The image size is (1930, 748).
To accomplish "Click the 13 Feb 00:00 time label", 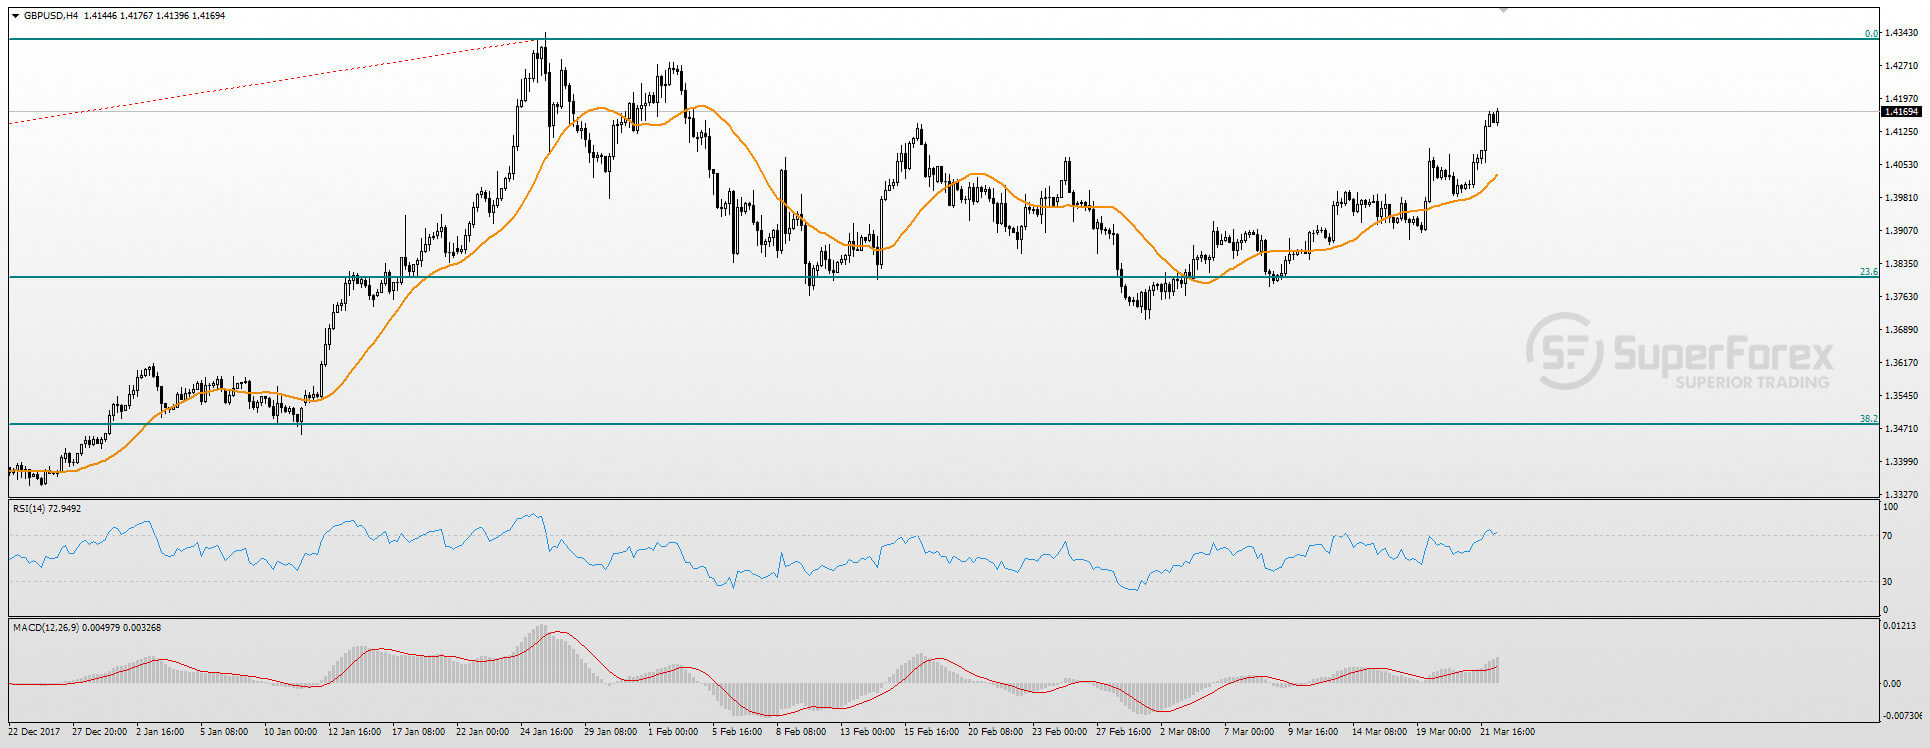I will click(x=867, y=732).
